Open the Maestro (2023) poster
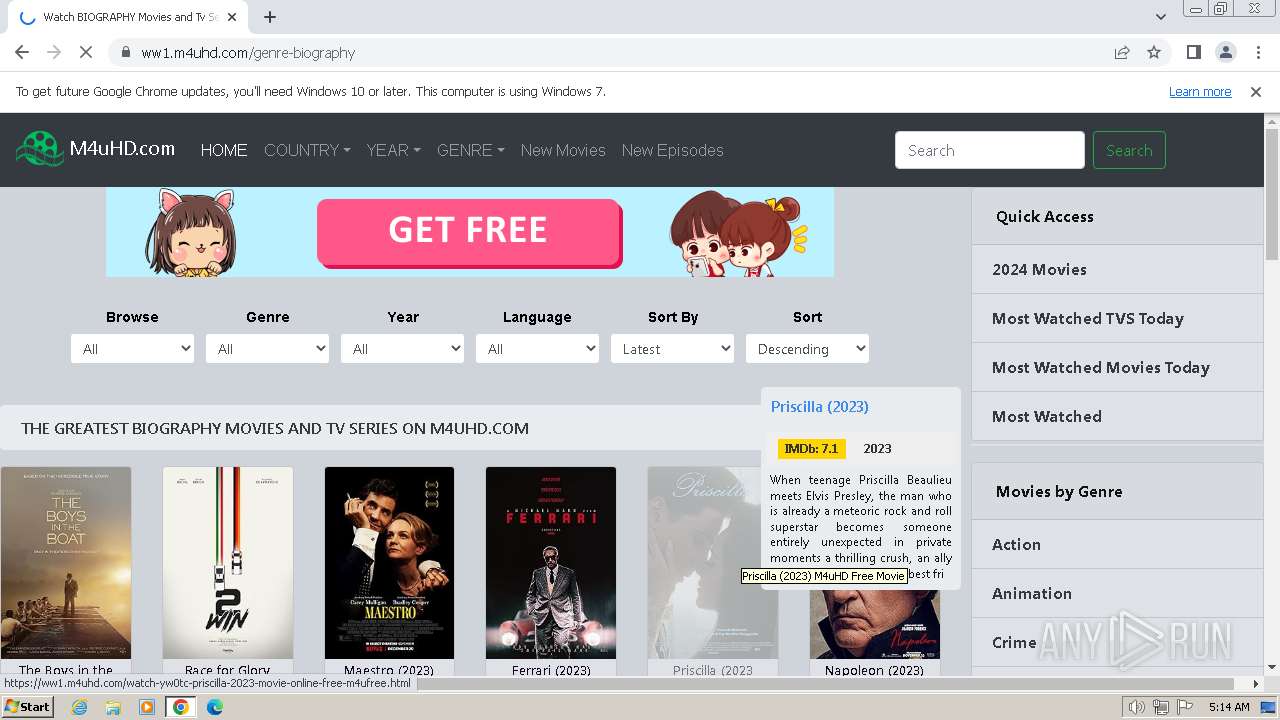The height and width of the screenshot is (720, 1280). click(x=389, y=563)
